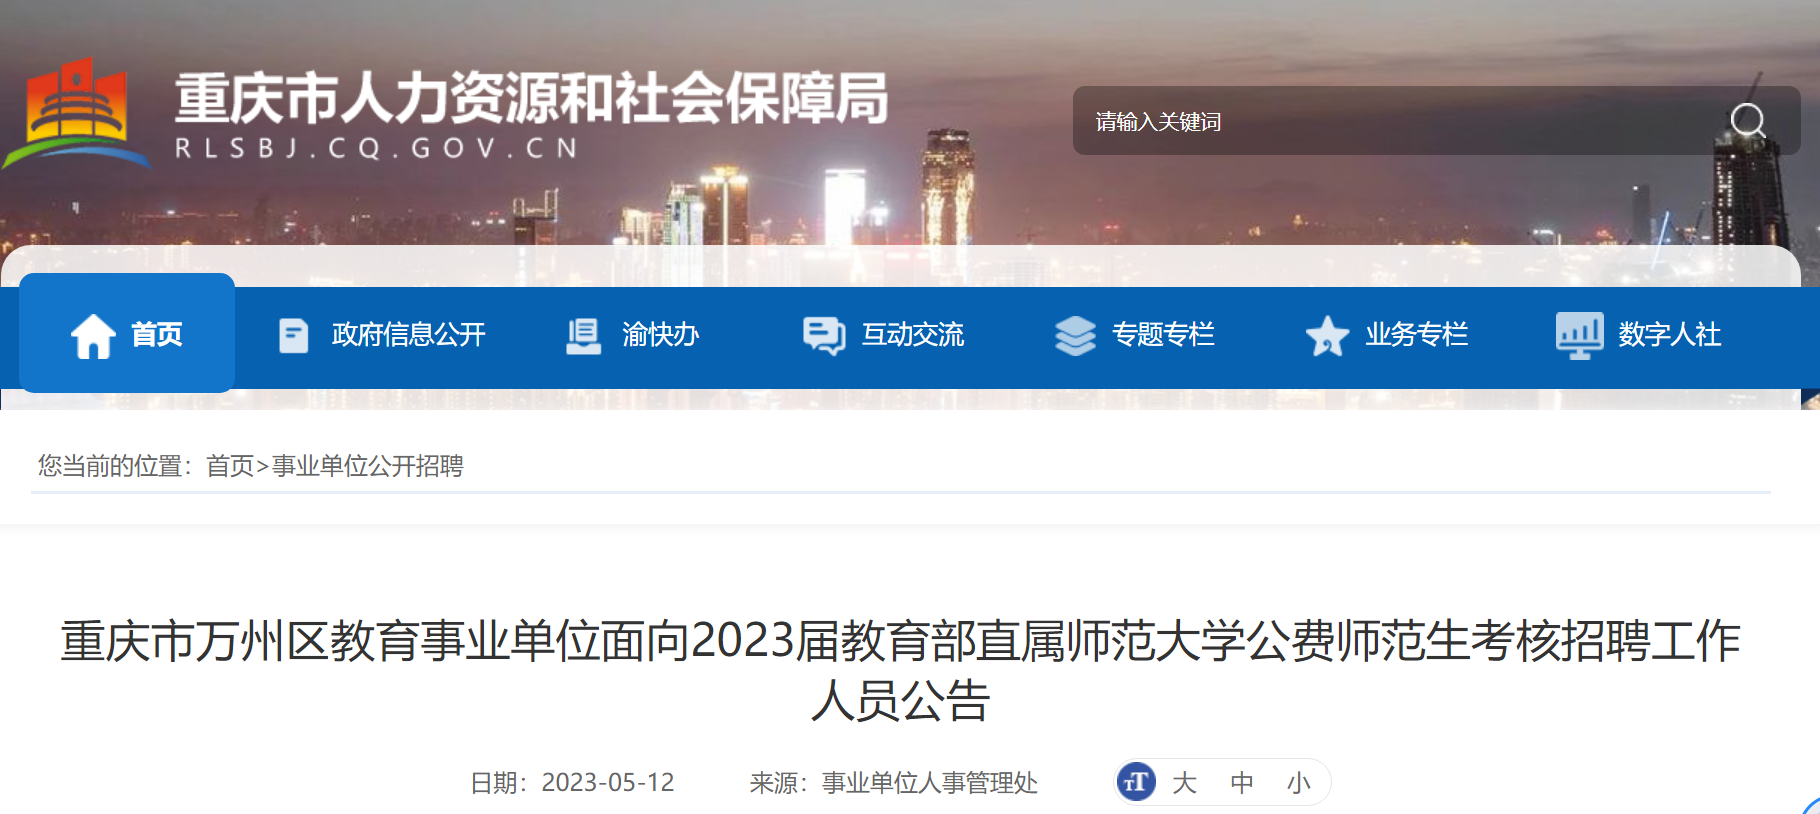The height and width of the screenshot is (814, 1820).
Task: Click the home house icon
Action: tap(93, 335)
